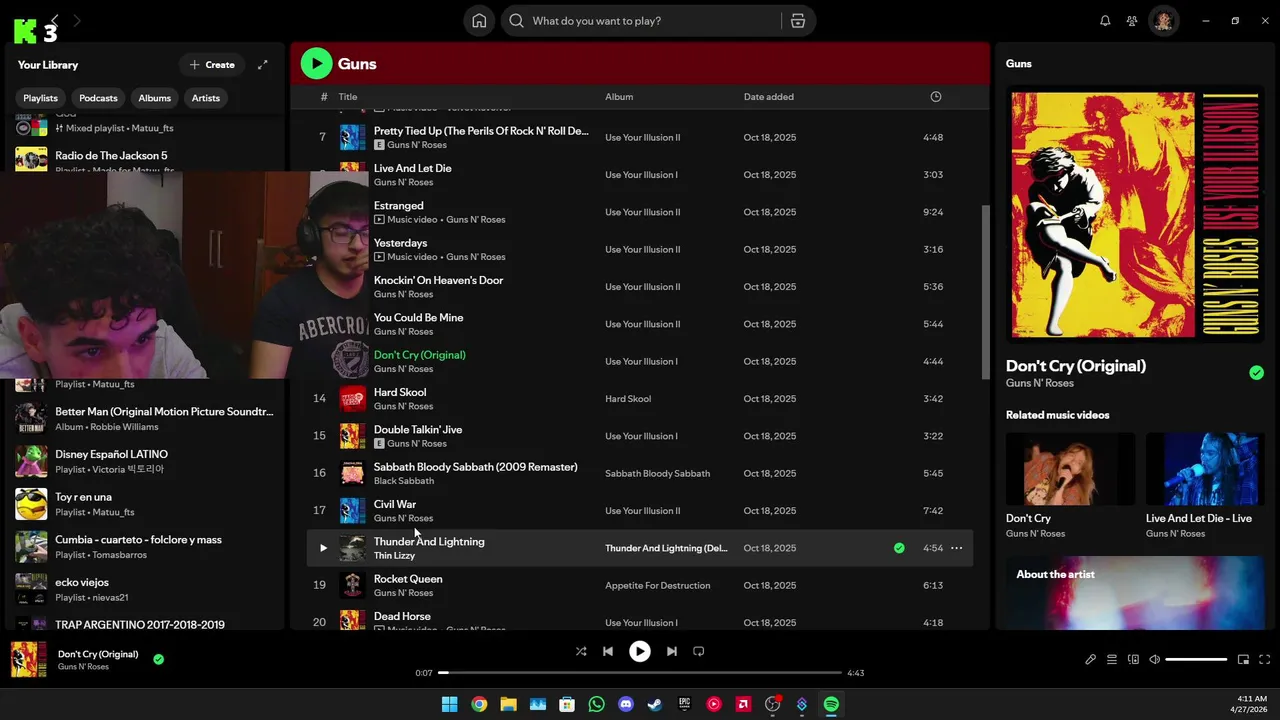Open the miniplayer

1243,659
